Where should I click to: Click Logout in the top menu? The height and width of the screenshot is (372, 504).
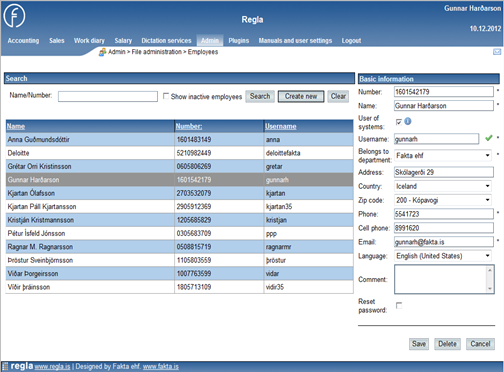click(351, 41)
